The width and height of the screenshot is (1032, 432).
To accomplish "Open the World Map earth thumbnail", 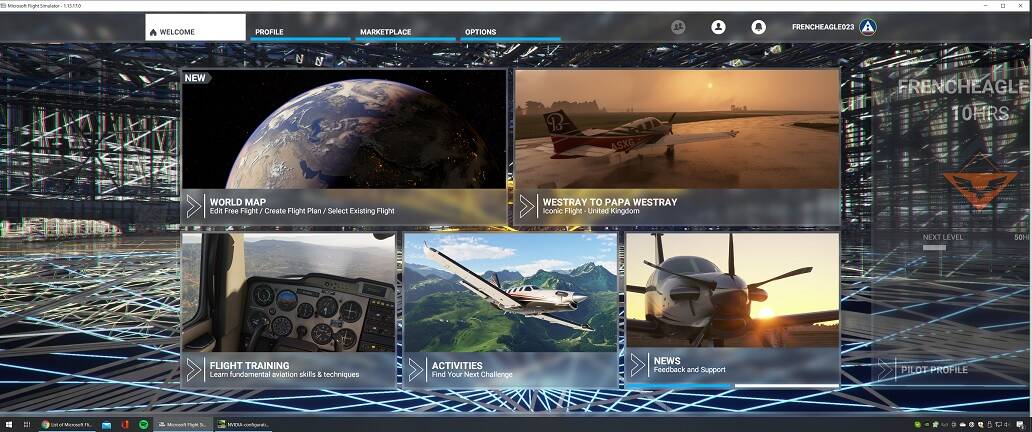I will [343, 128].
